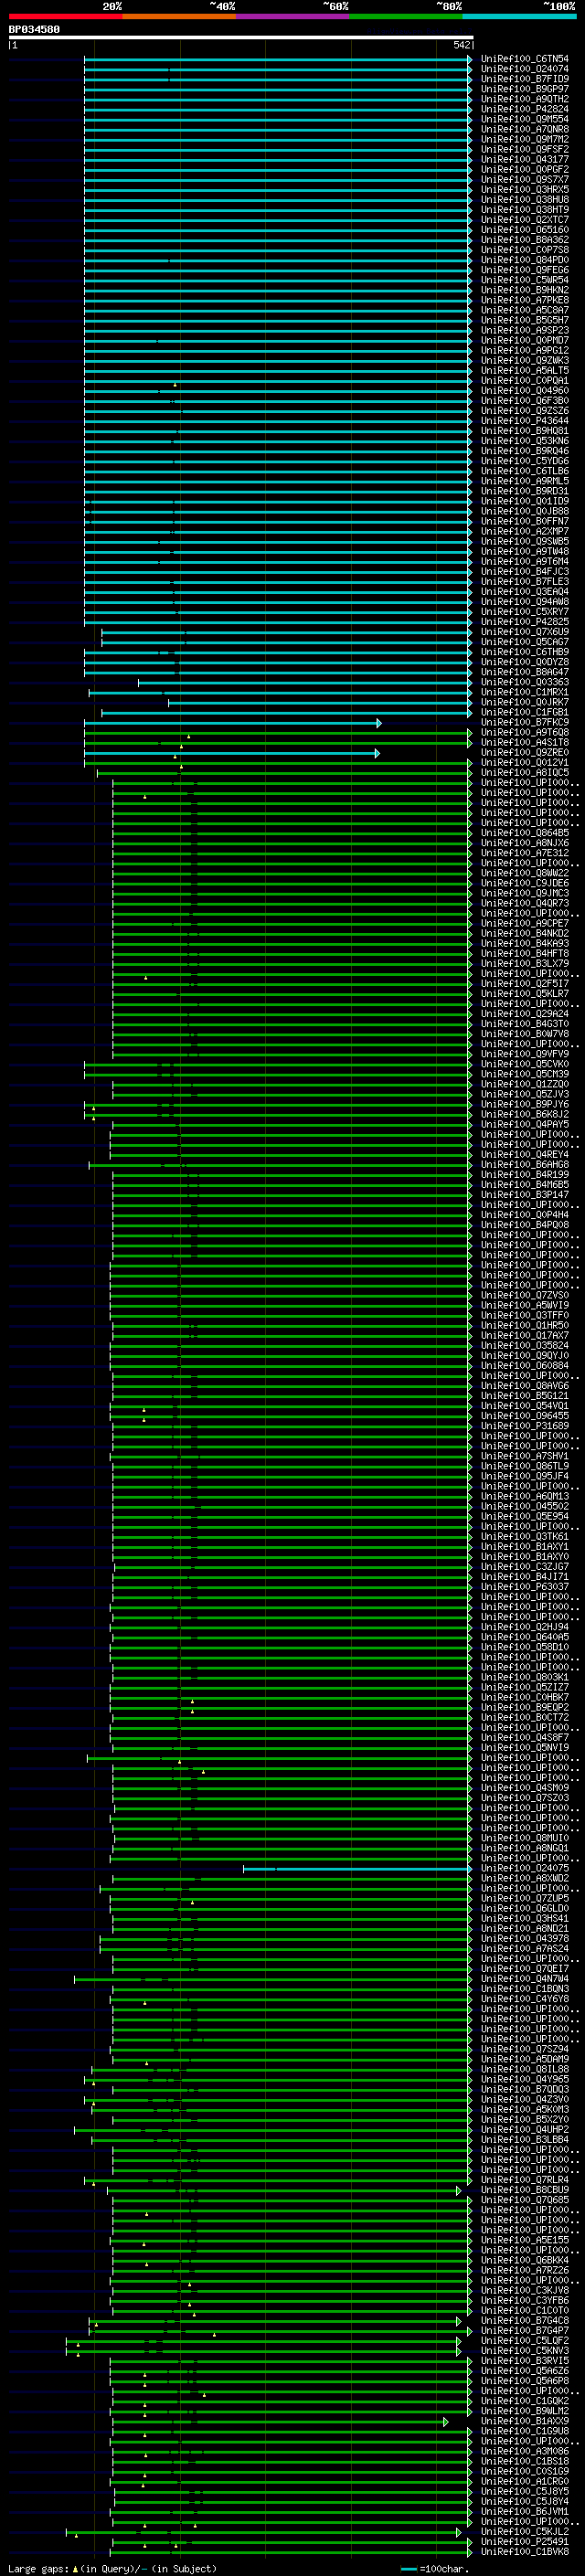The width and height of the screenshot is (585, 2576).
Task: Select label UniRef100_C1FGB1
Action: pos(525,712)
